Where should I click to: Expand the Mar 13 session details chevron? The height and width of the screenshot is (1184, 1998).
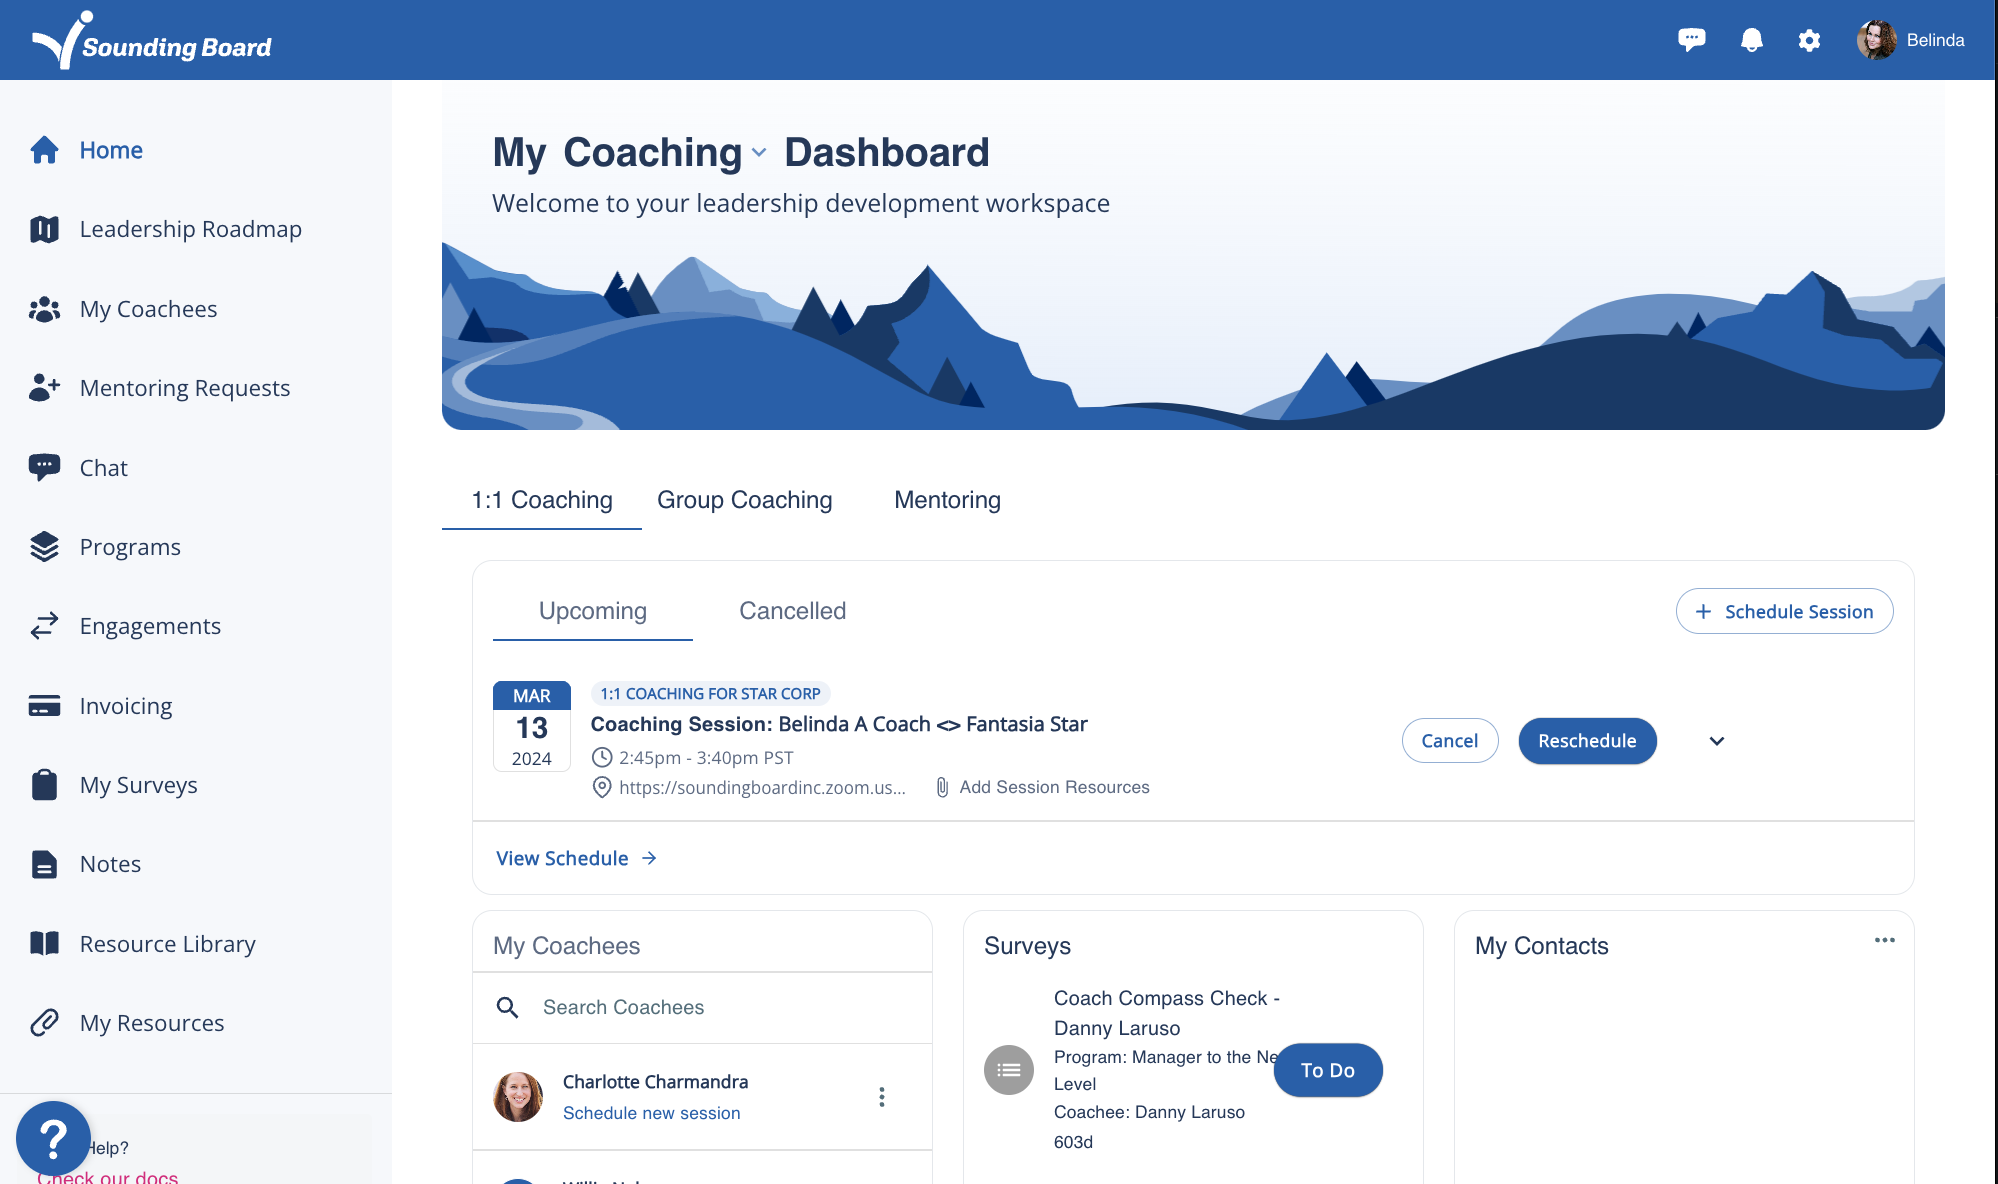tap(1716, 741)
